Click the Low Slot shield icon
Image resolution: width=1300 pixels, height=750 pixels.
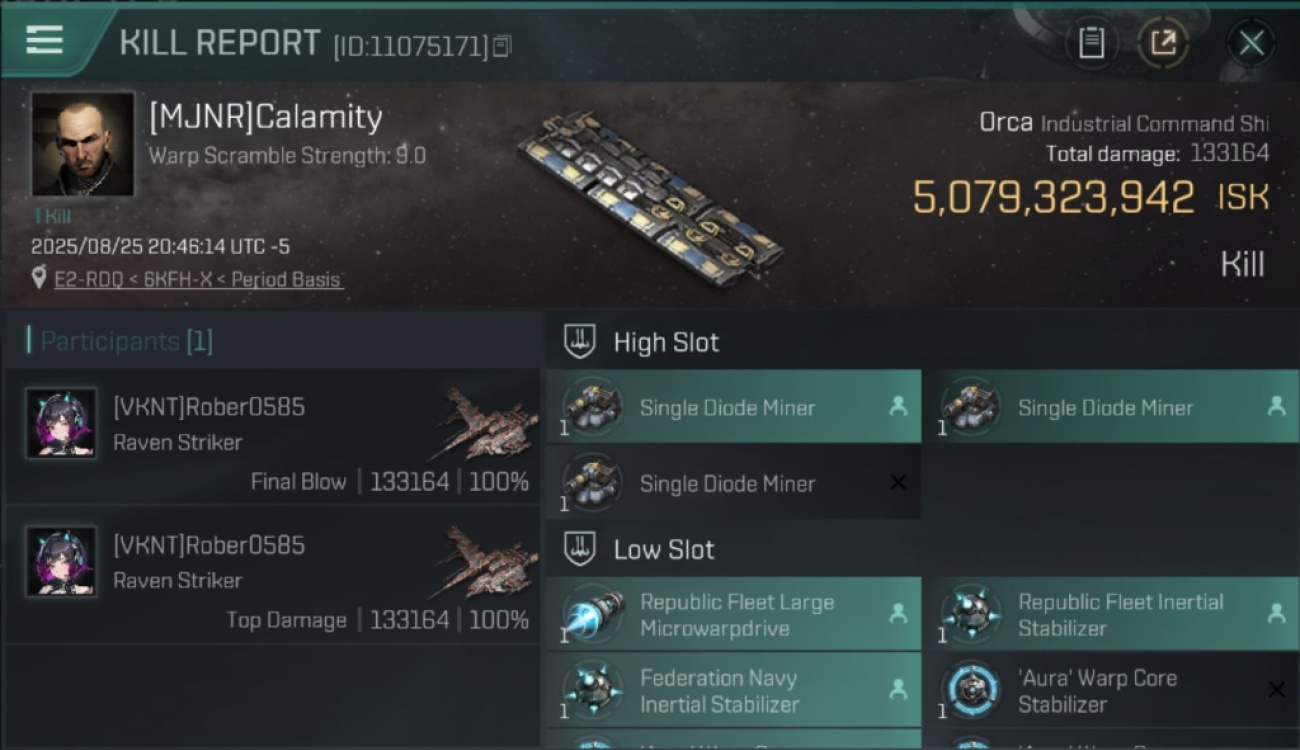pyautogui.click(x=581, y=549)
